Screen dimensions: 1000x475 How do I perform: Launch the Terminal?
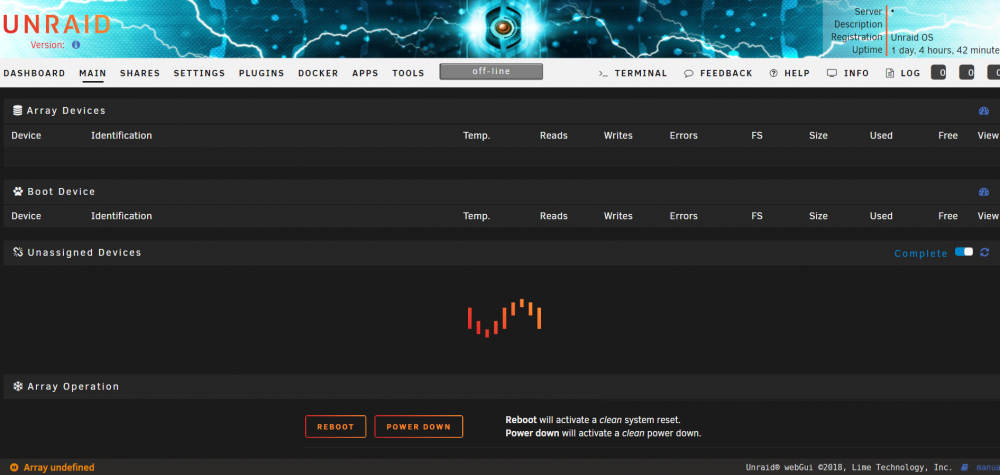tap(633, 73)
